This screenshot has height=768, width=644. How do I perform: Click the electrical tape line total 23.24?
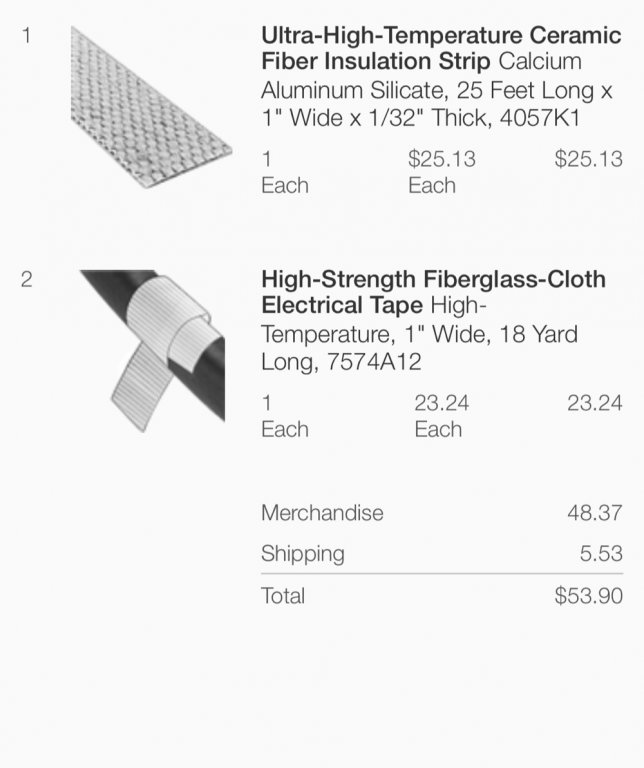coord(594,403)
